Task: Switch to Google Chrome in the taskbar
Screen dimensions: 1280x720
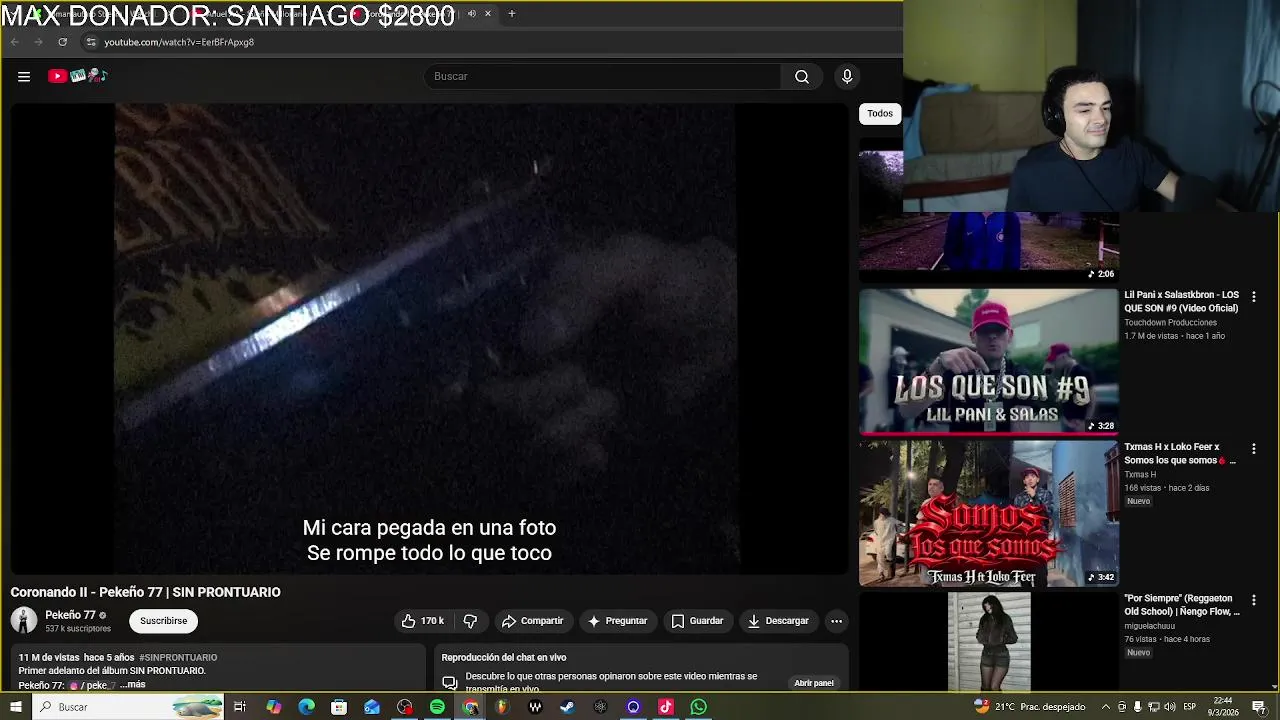Action: point(470,707)
